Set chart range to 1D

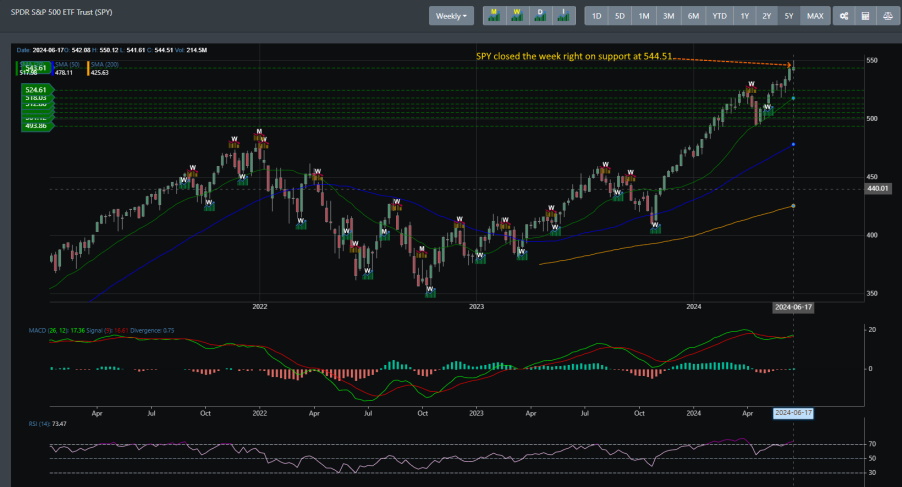597,16
